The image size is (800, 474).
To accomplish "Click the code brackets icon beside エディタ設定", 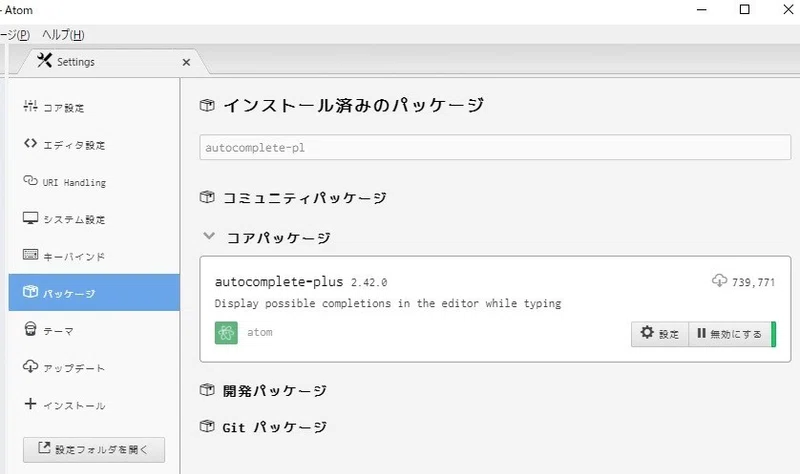I will [x=30, y=143].
